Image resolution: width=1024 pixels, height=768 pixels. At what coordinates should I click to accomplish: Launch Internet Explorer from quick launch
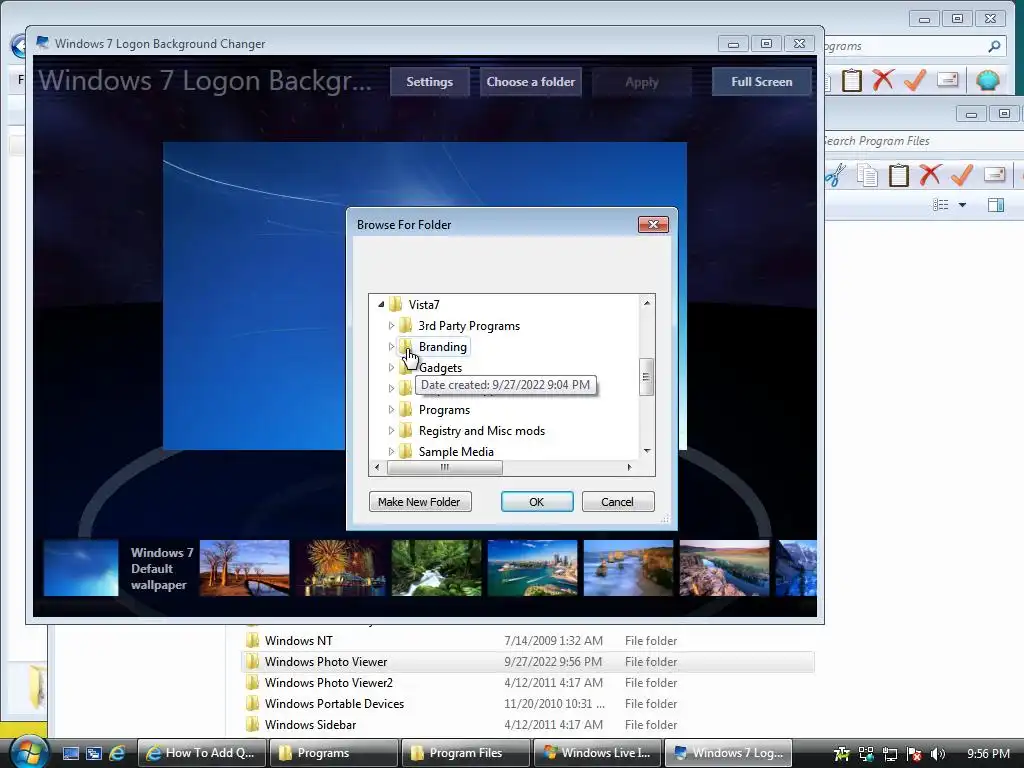[117, 753]
